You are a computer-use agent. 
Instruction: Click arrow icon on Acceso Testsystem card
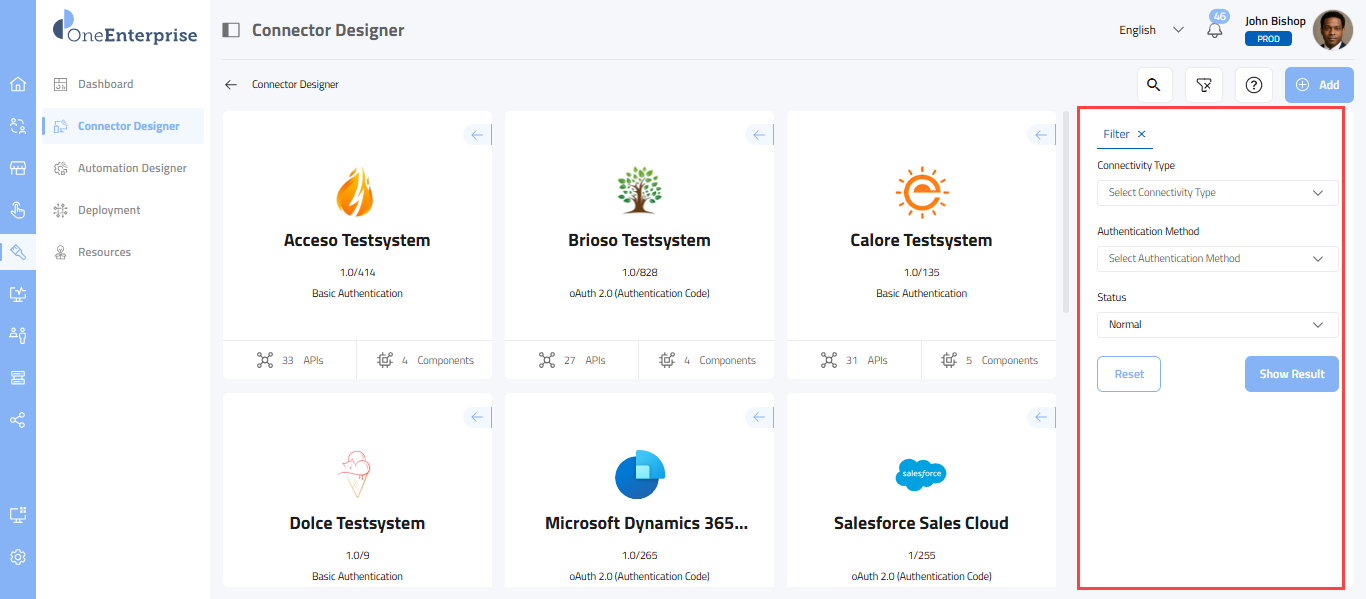pyautogui.click(x=477, y=135)
